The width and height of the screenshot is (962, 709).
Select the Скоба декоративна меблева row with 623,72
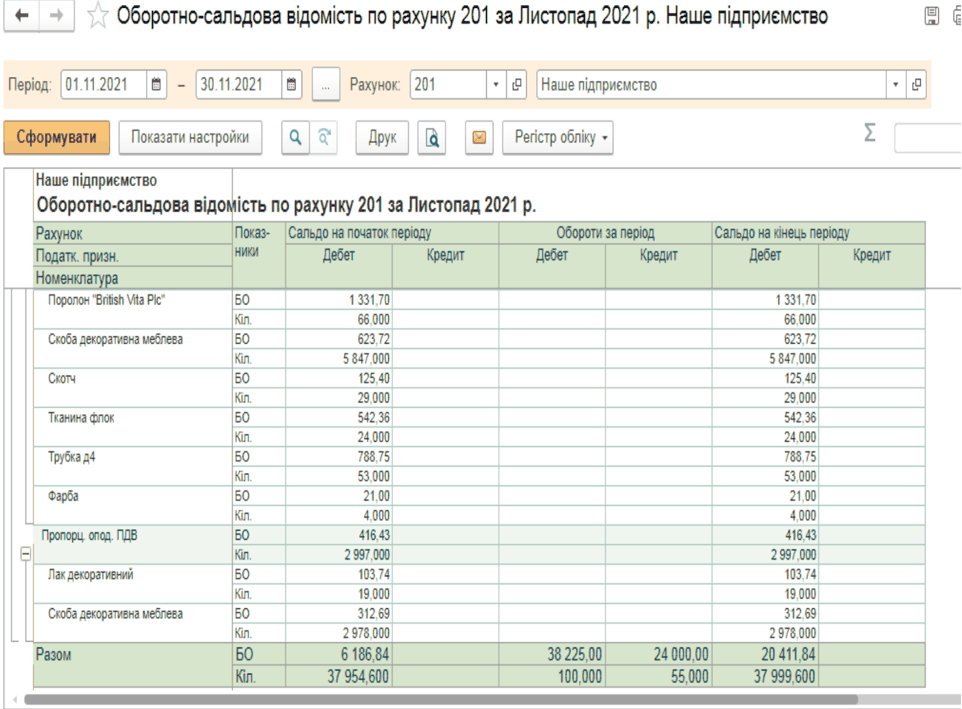pyautogui.click(x=133, y=349)
